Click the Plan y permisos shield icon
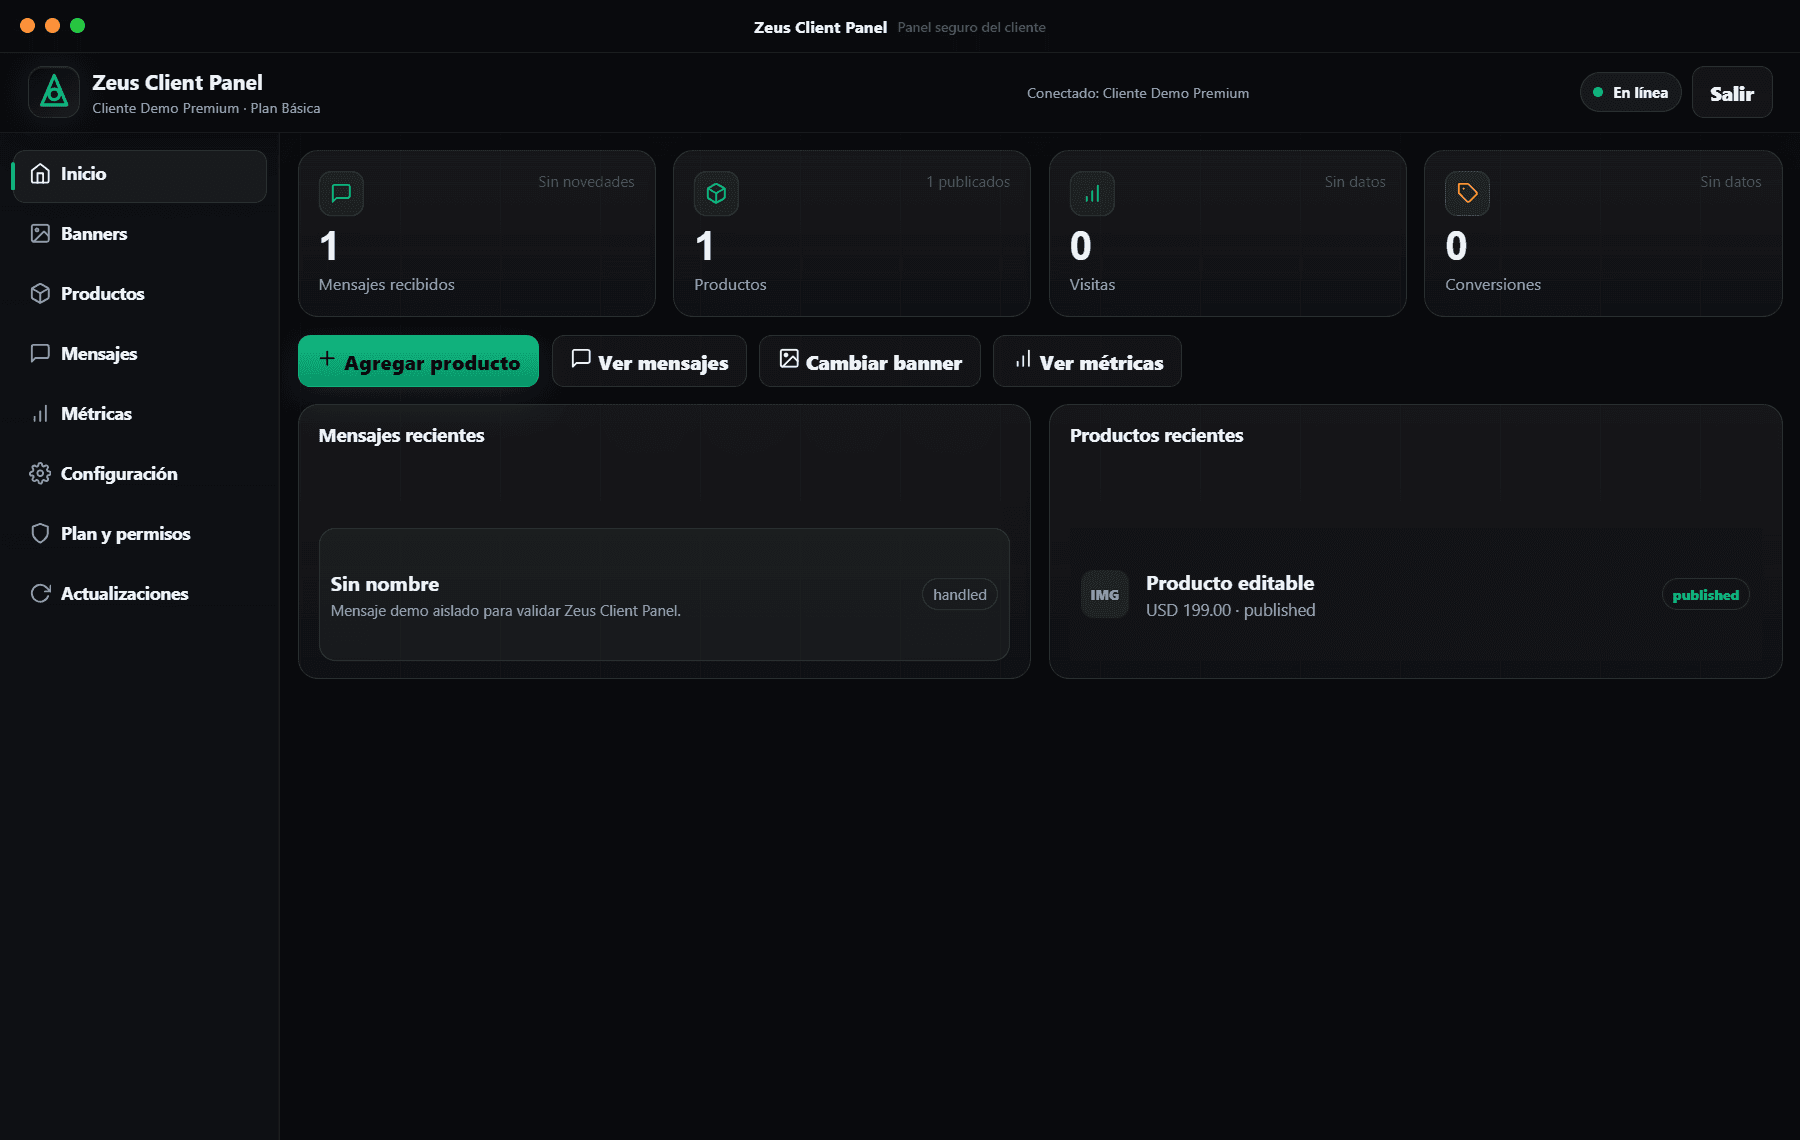 40,534
